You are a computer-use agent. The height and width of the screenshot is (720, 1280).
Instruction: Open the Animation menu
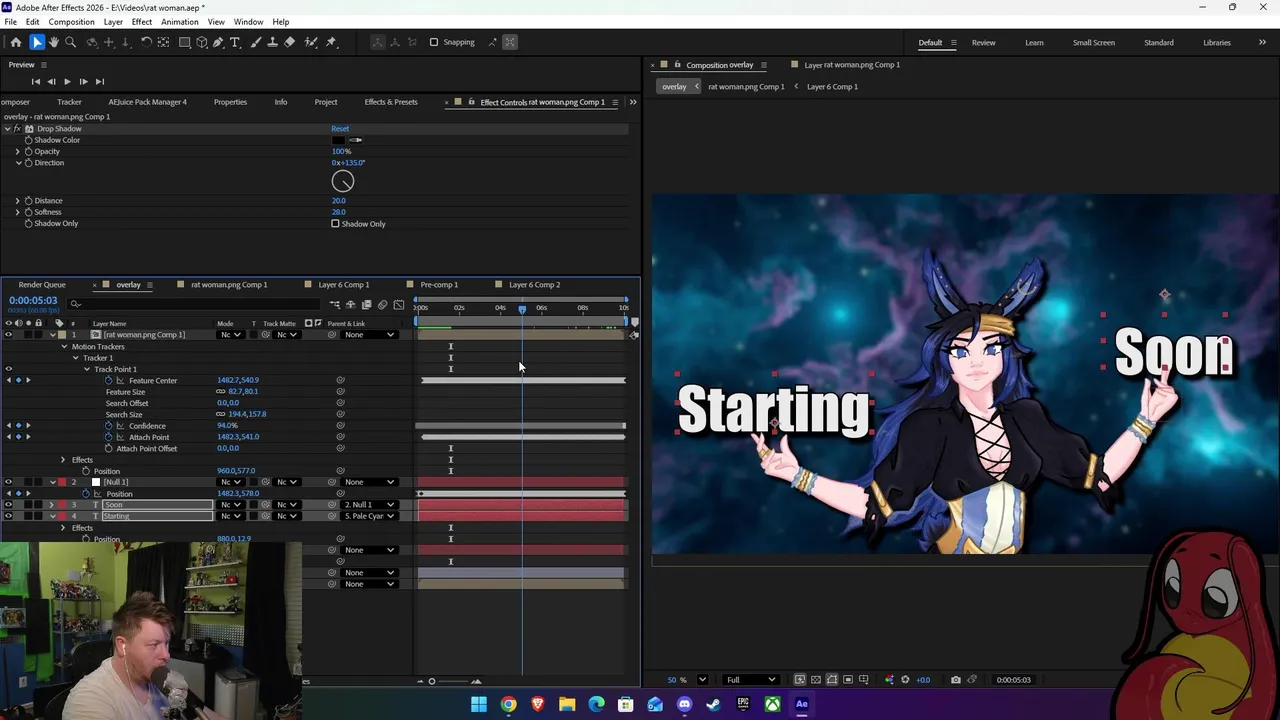(x=180, y=22)
